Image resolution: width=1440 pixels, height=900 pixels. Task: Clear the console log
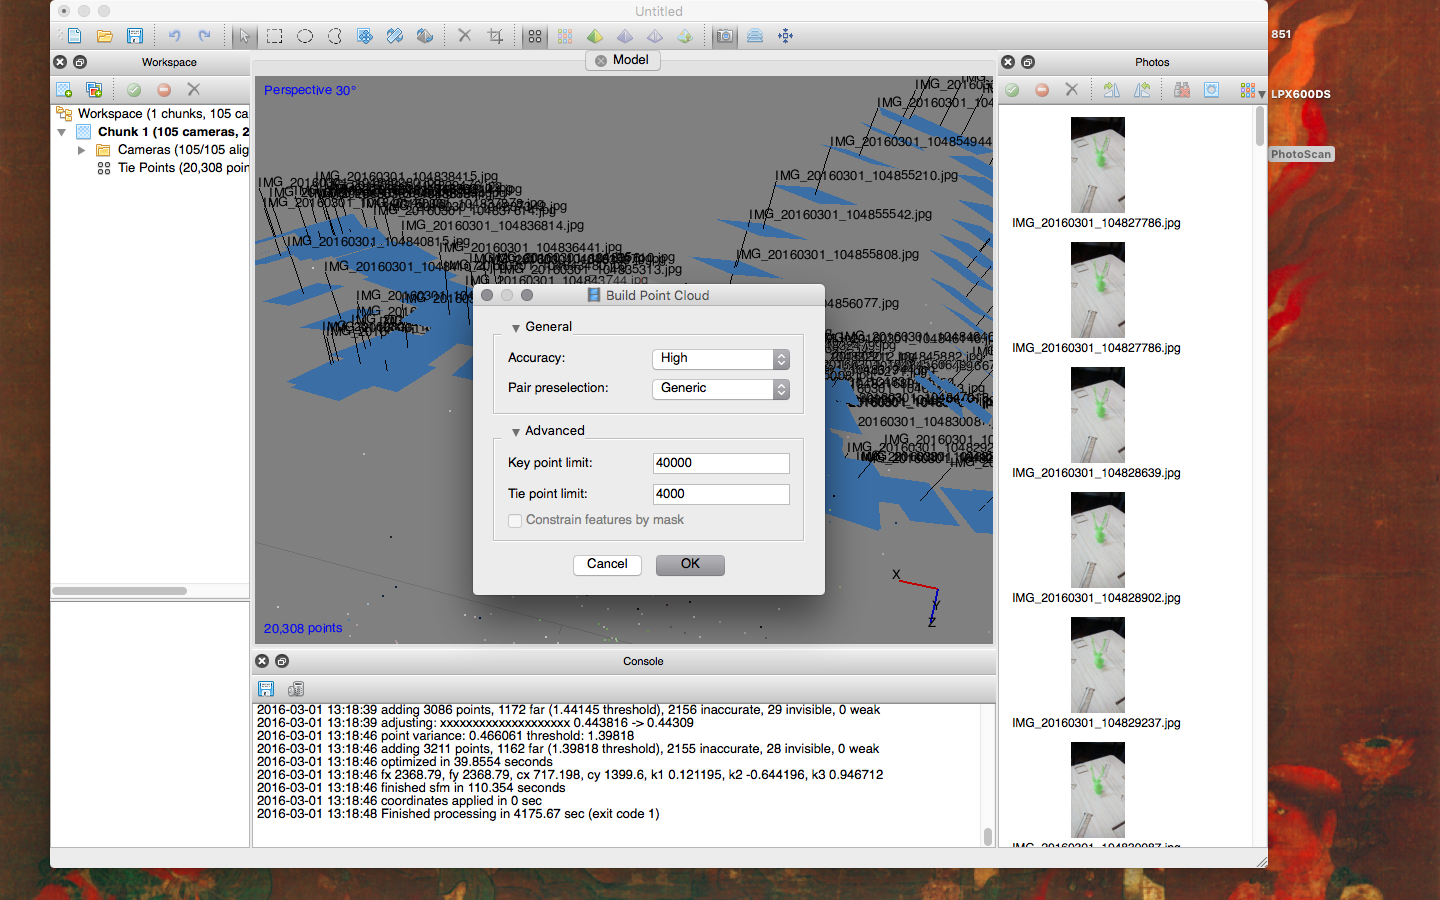[296, 689]
